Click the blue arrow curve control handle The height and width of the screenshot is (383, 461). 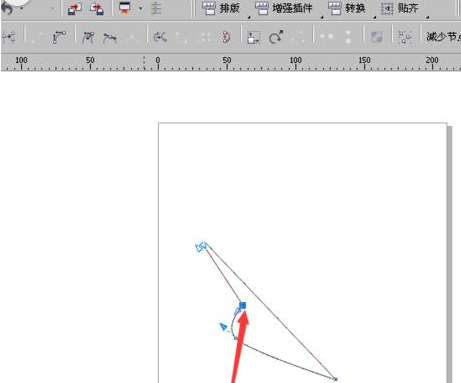click(x=223, y=327)
